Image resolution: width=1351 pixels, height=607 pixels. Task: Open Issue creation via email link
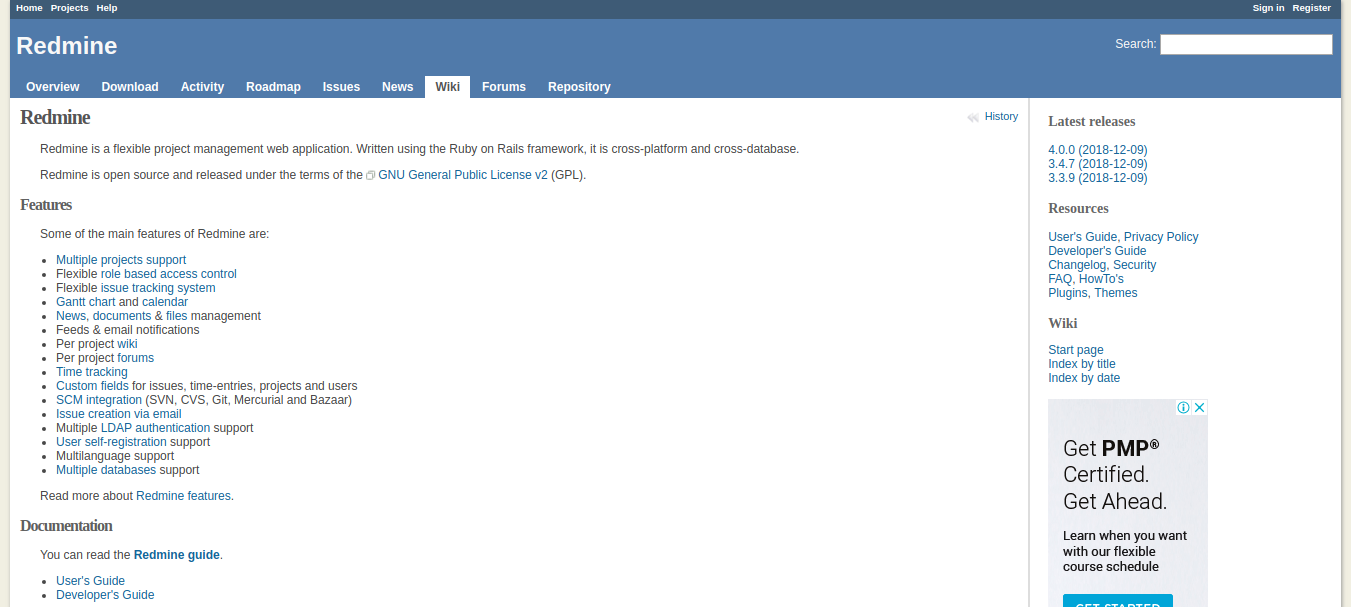pyautogui.click(x=119, y=414)
